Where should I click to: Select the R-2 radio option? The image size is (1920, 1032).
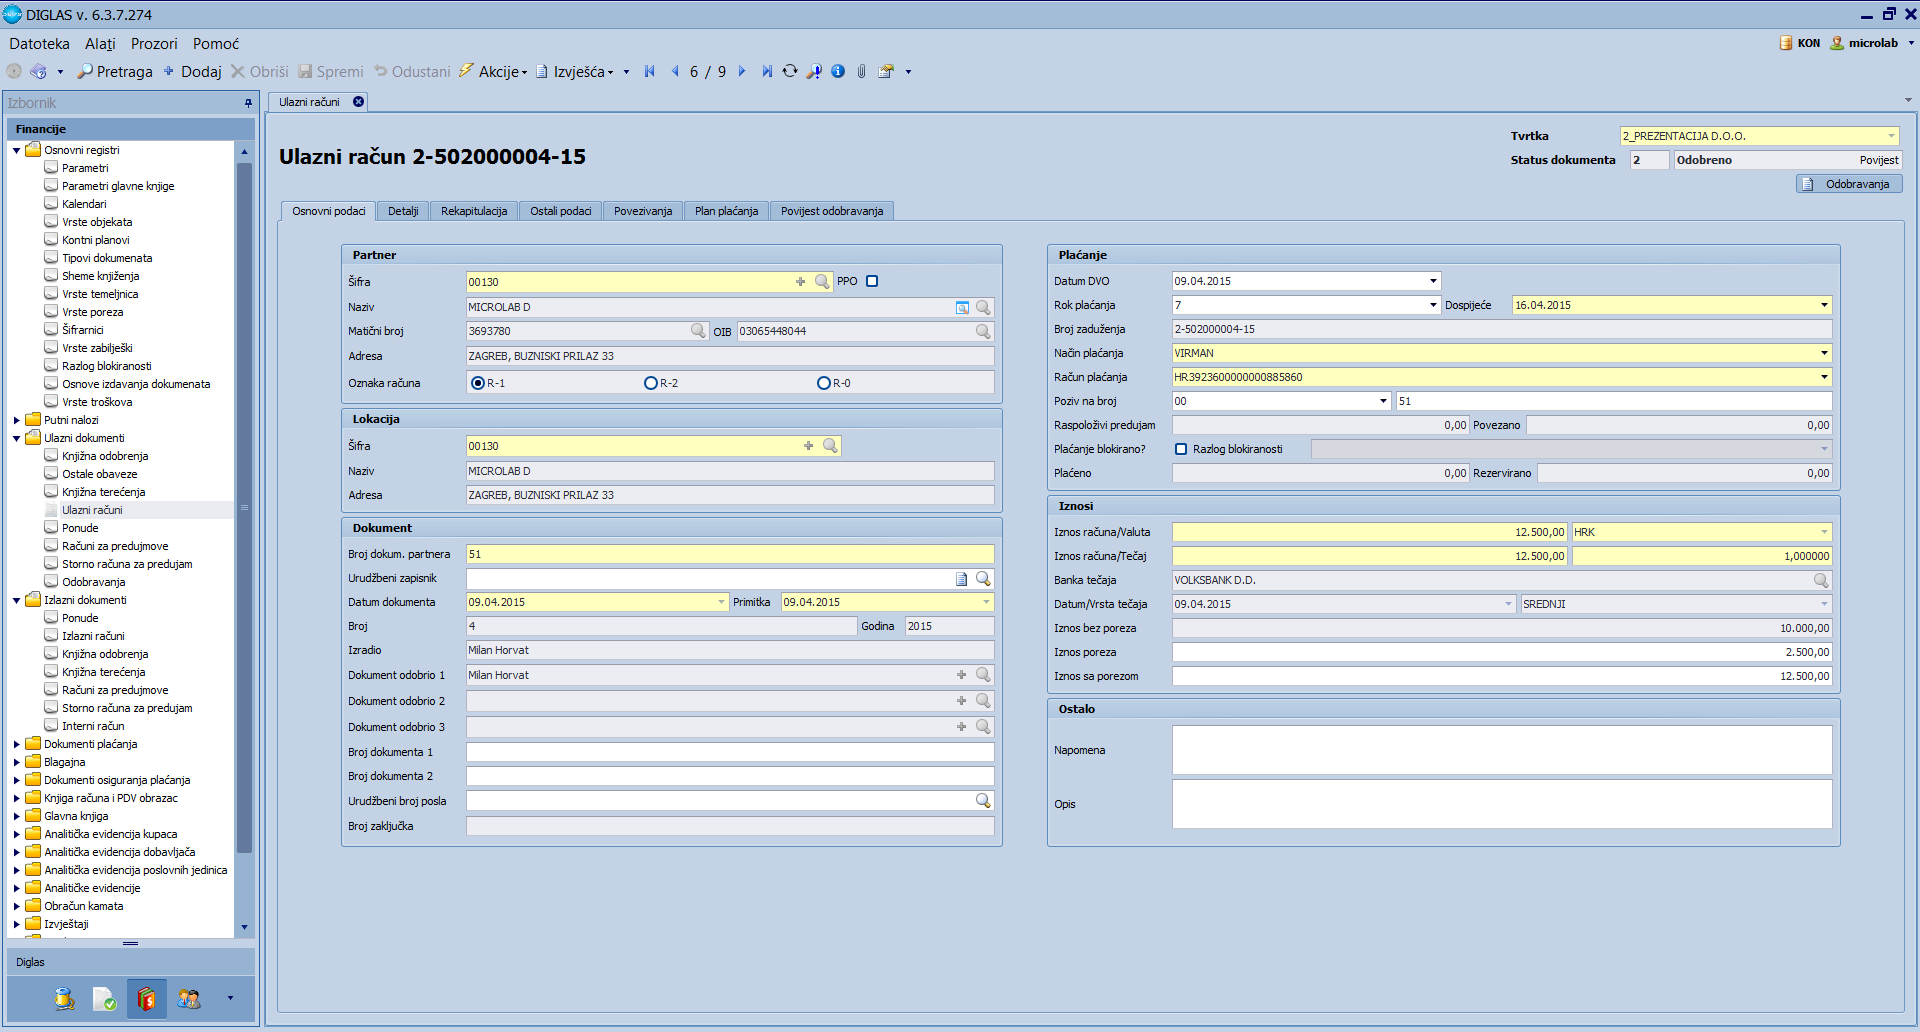651,383
